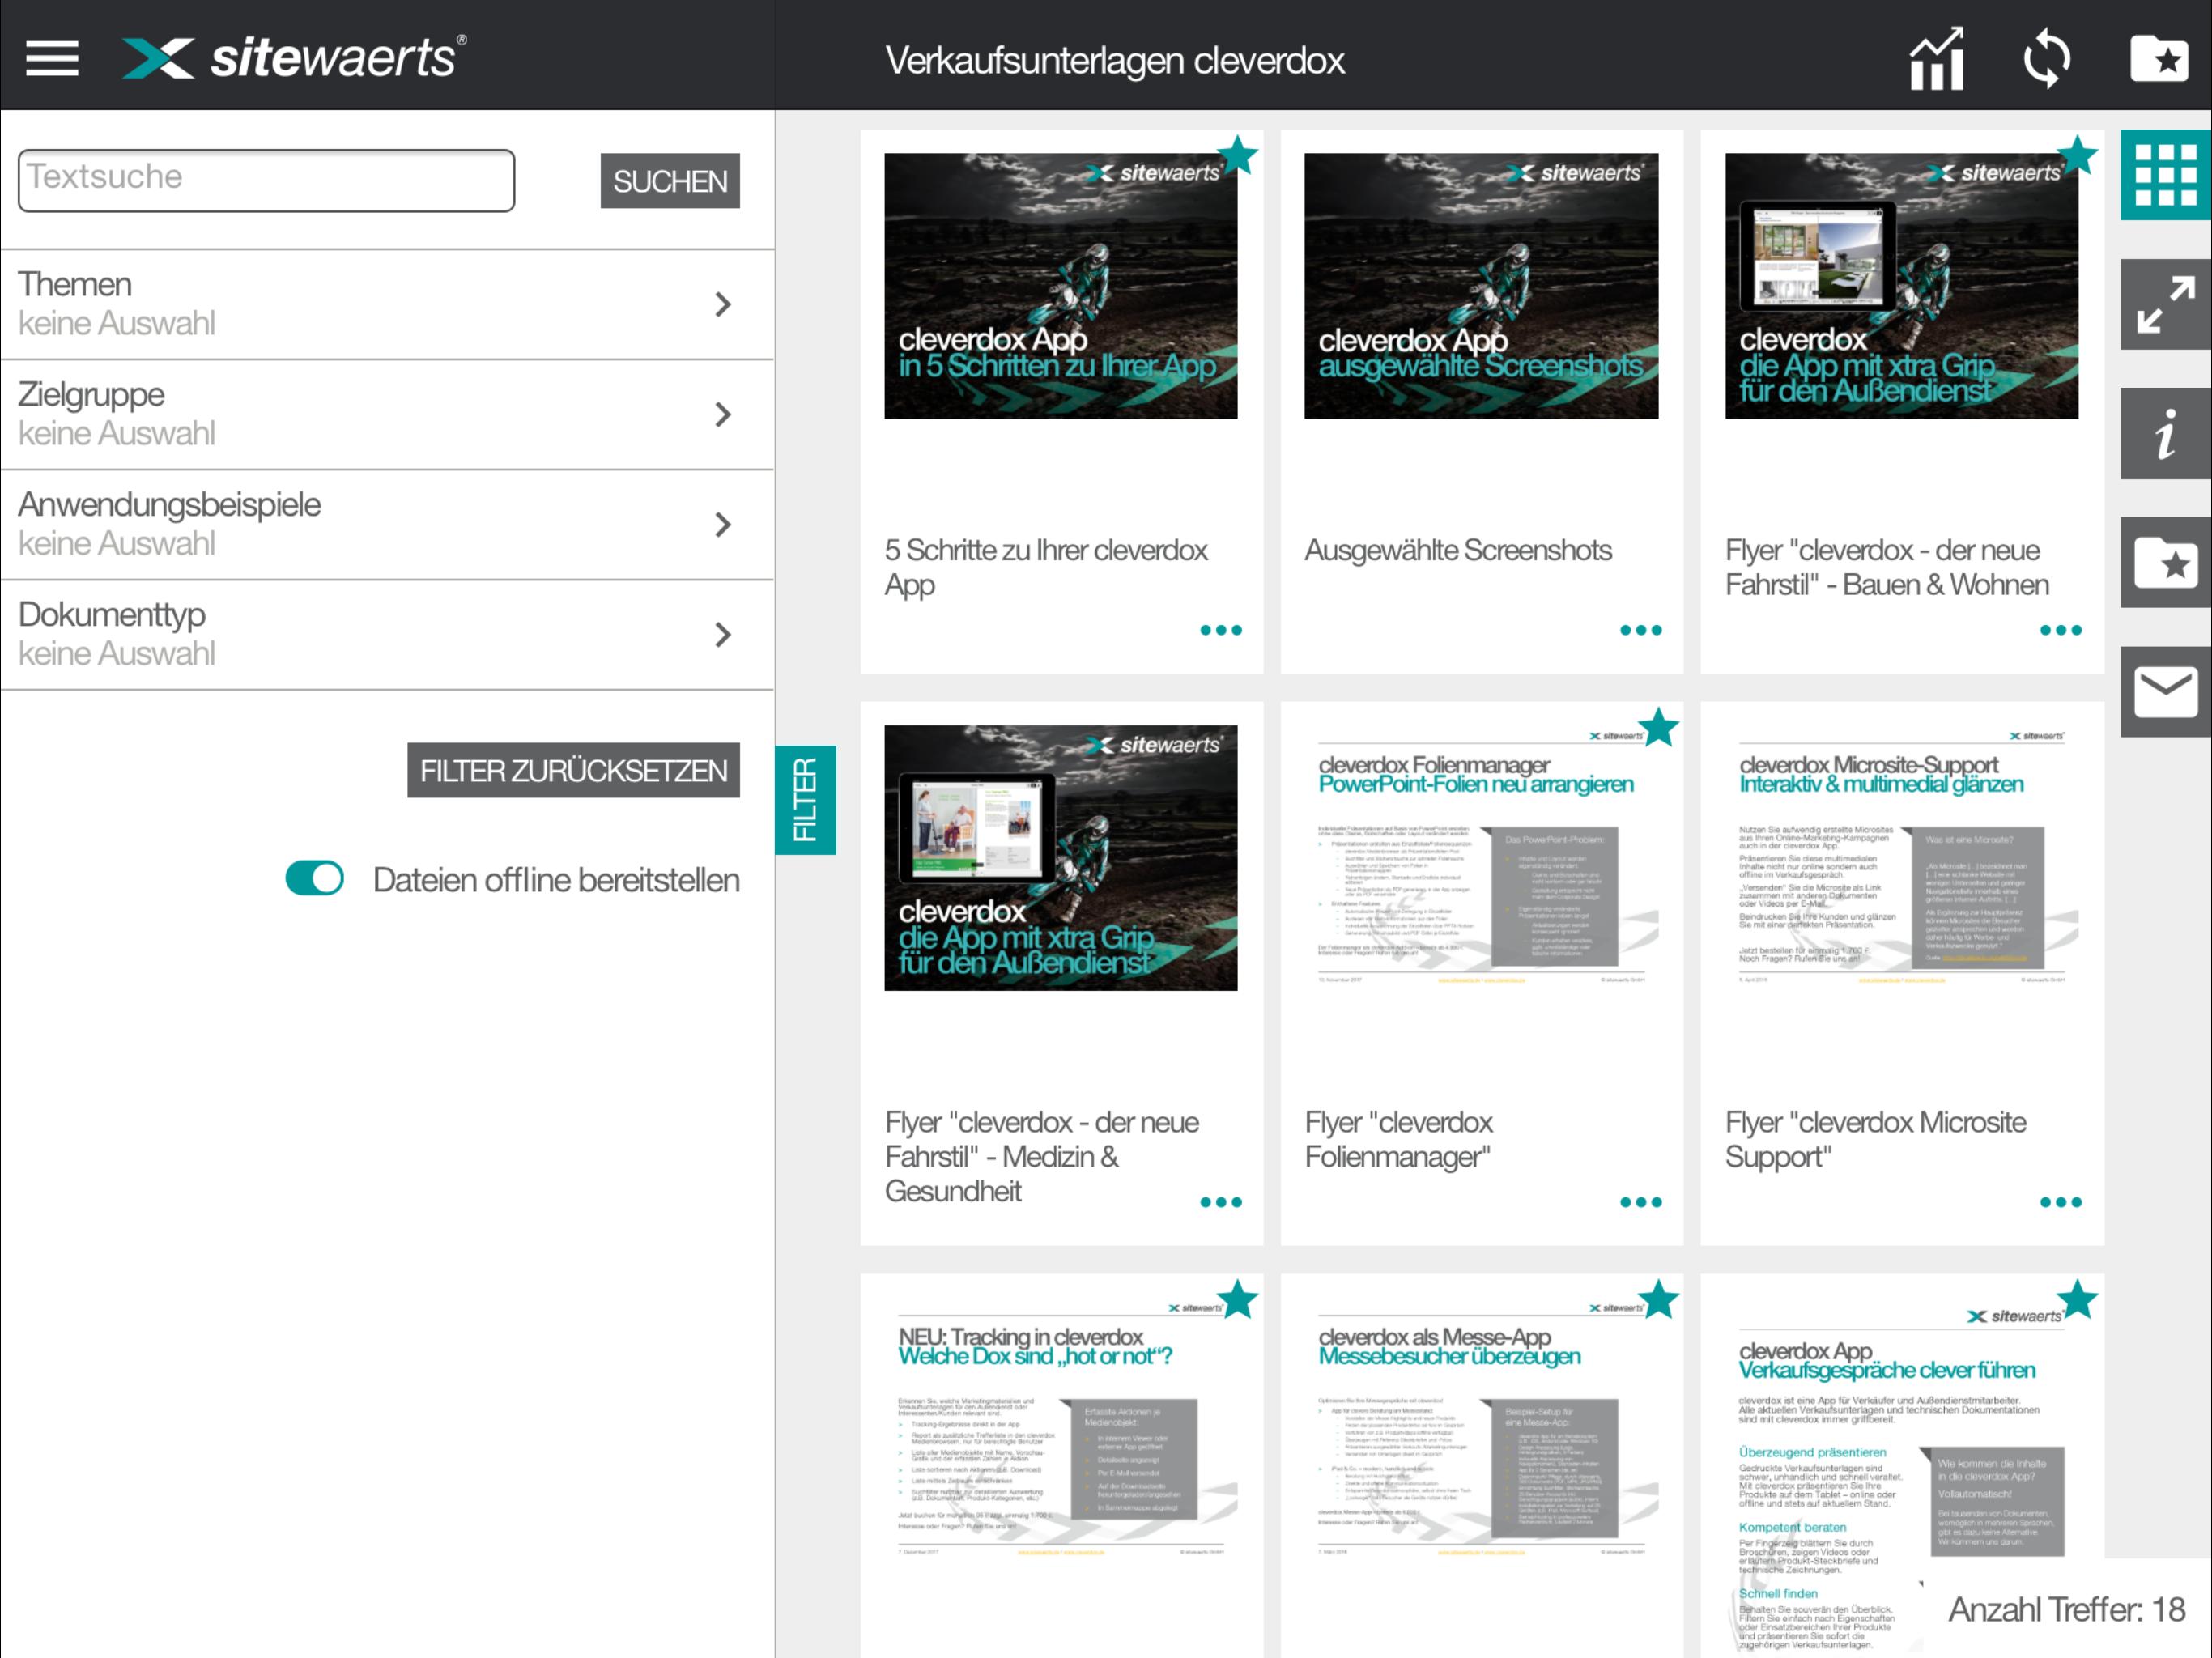This screenshot has height=1658, width=2212.
Task: Click title 'Flyer cleverdox Microsite Support'
Action: coord(1875,1139)
